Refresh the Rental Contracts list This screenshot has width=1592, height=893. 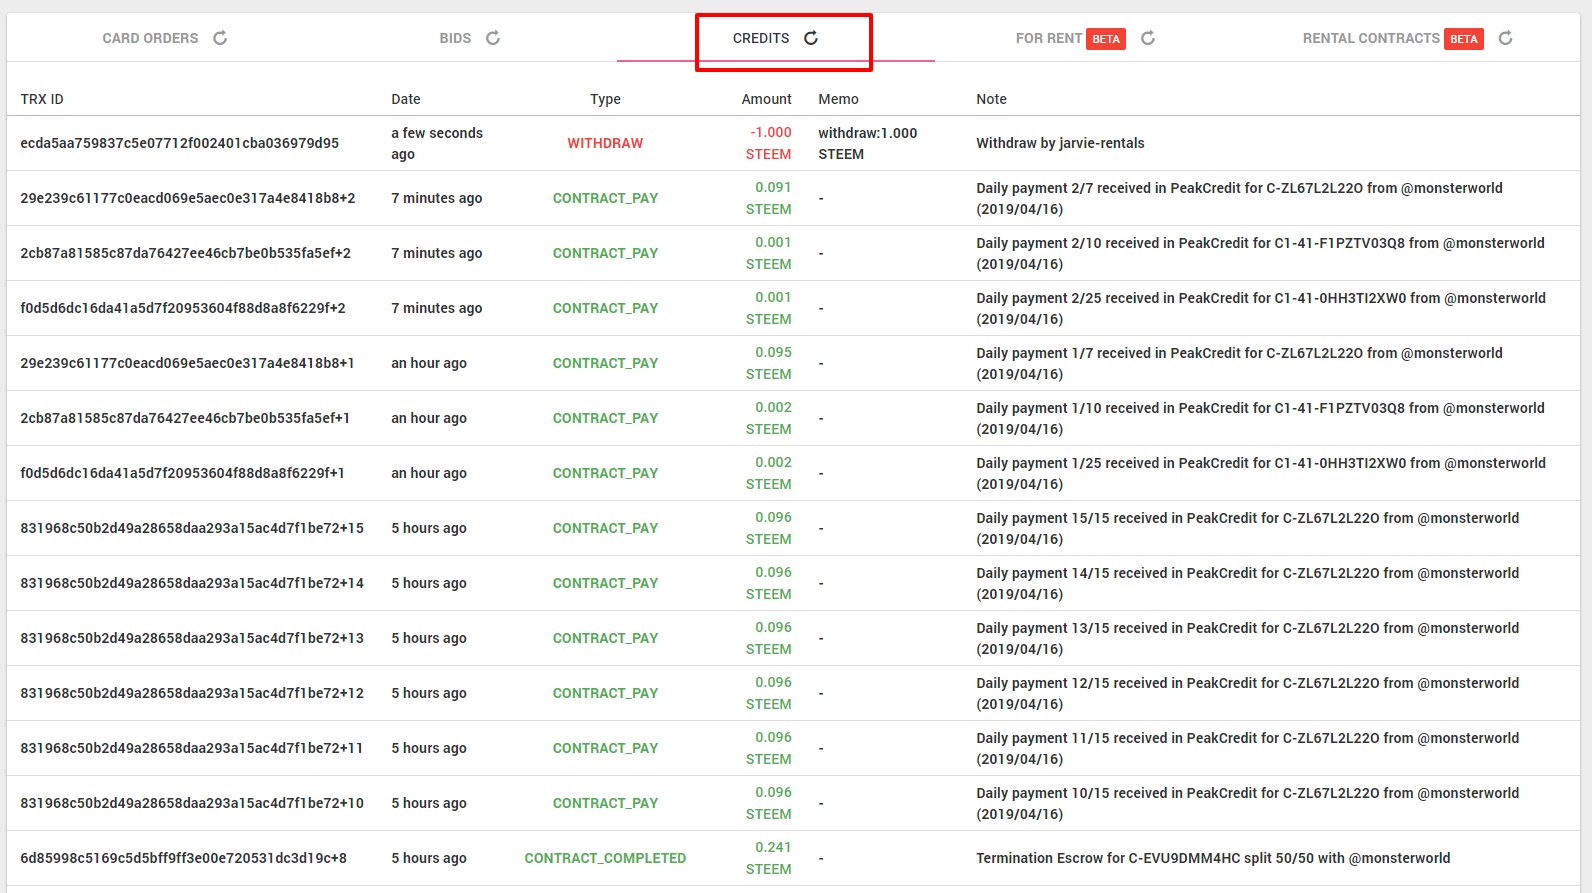click(1506, 38)
